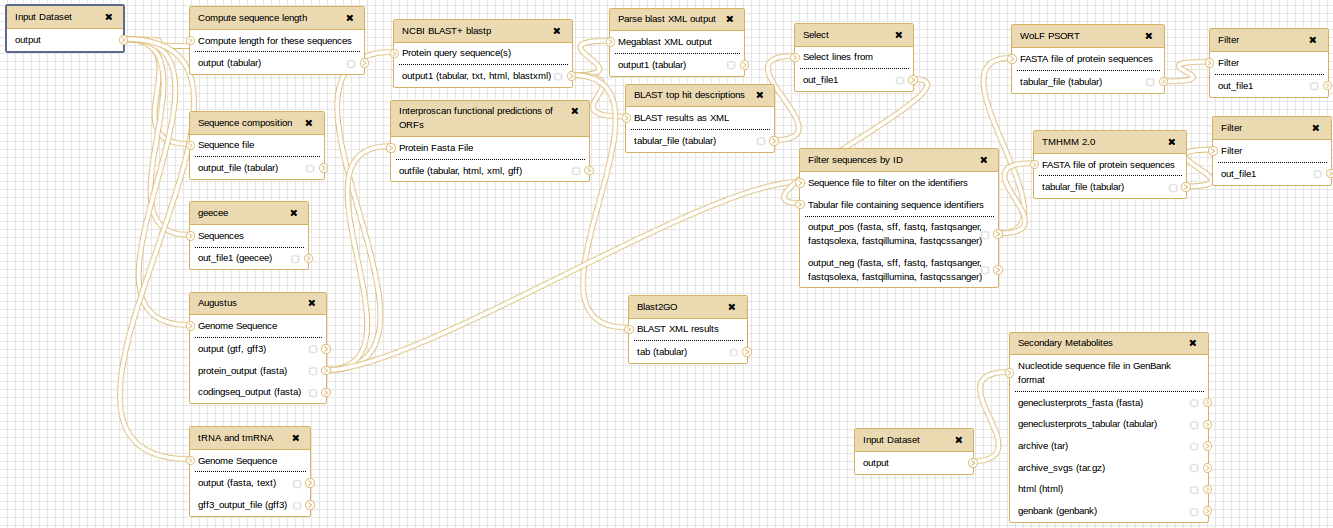Click the 'Select lines from' label
This screenshot has width=1333, height=528.
pyautogui.click(x=838, y=57)
